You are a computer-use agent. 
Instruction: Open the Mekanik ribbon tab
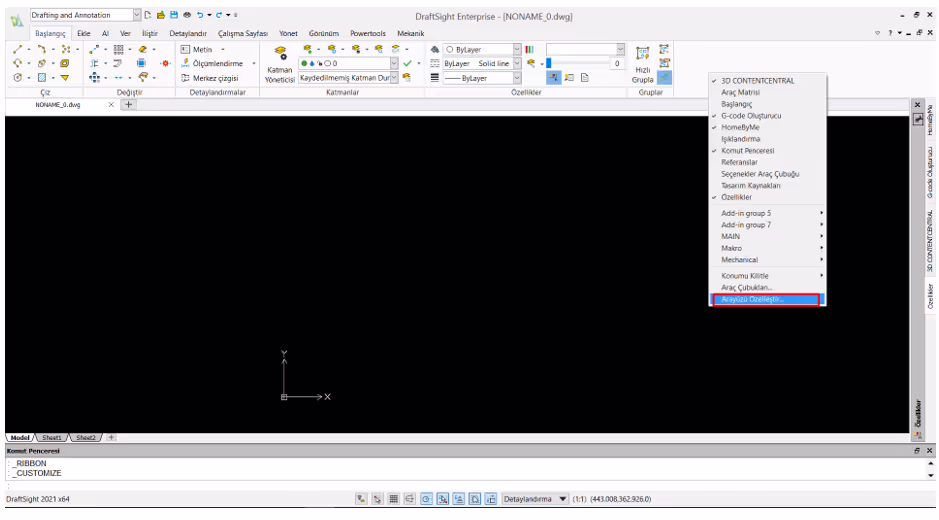[x=410, y=34]
